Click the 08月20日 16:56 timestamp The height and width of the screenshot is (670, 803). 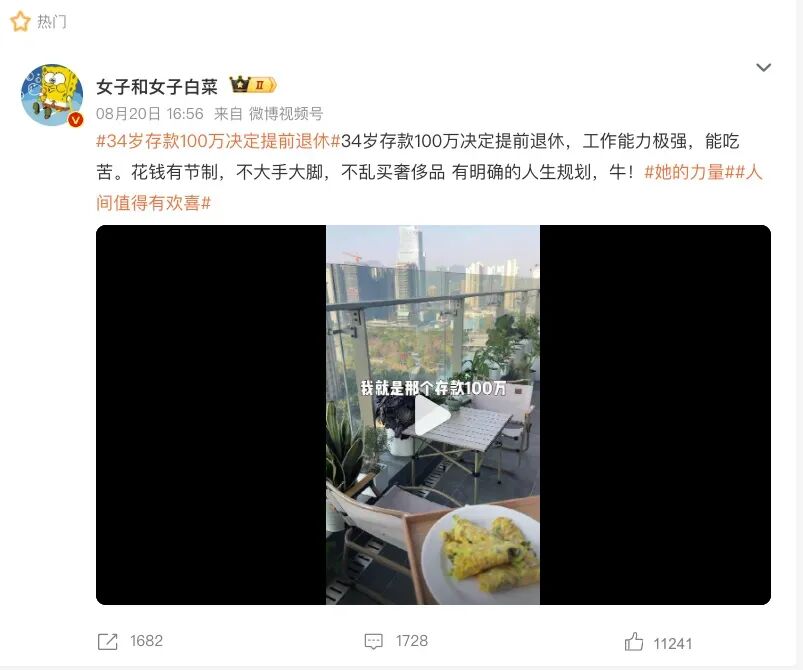150,114
